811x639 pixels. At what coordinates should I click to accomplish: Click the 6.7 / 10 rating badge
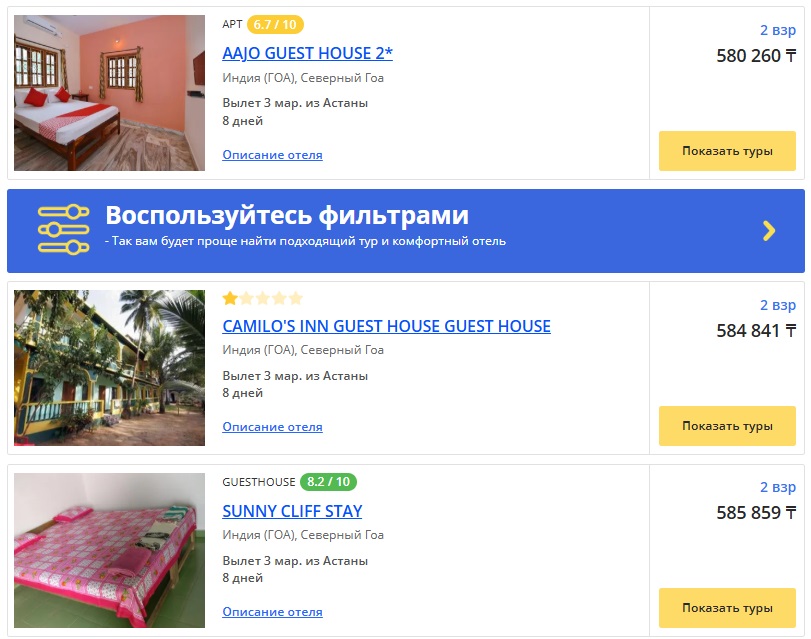coord(275,24)
